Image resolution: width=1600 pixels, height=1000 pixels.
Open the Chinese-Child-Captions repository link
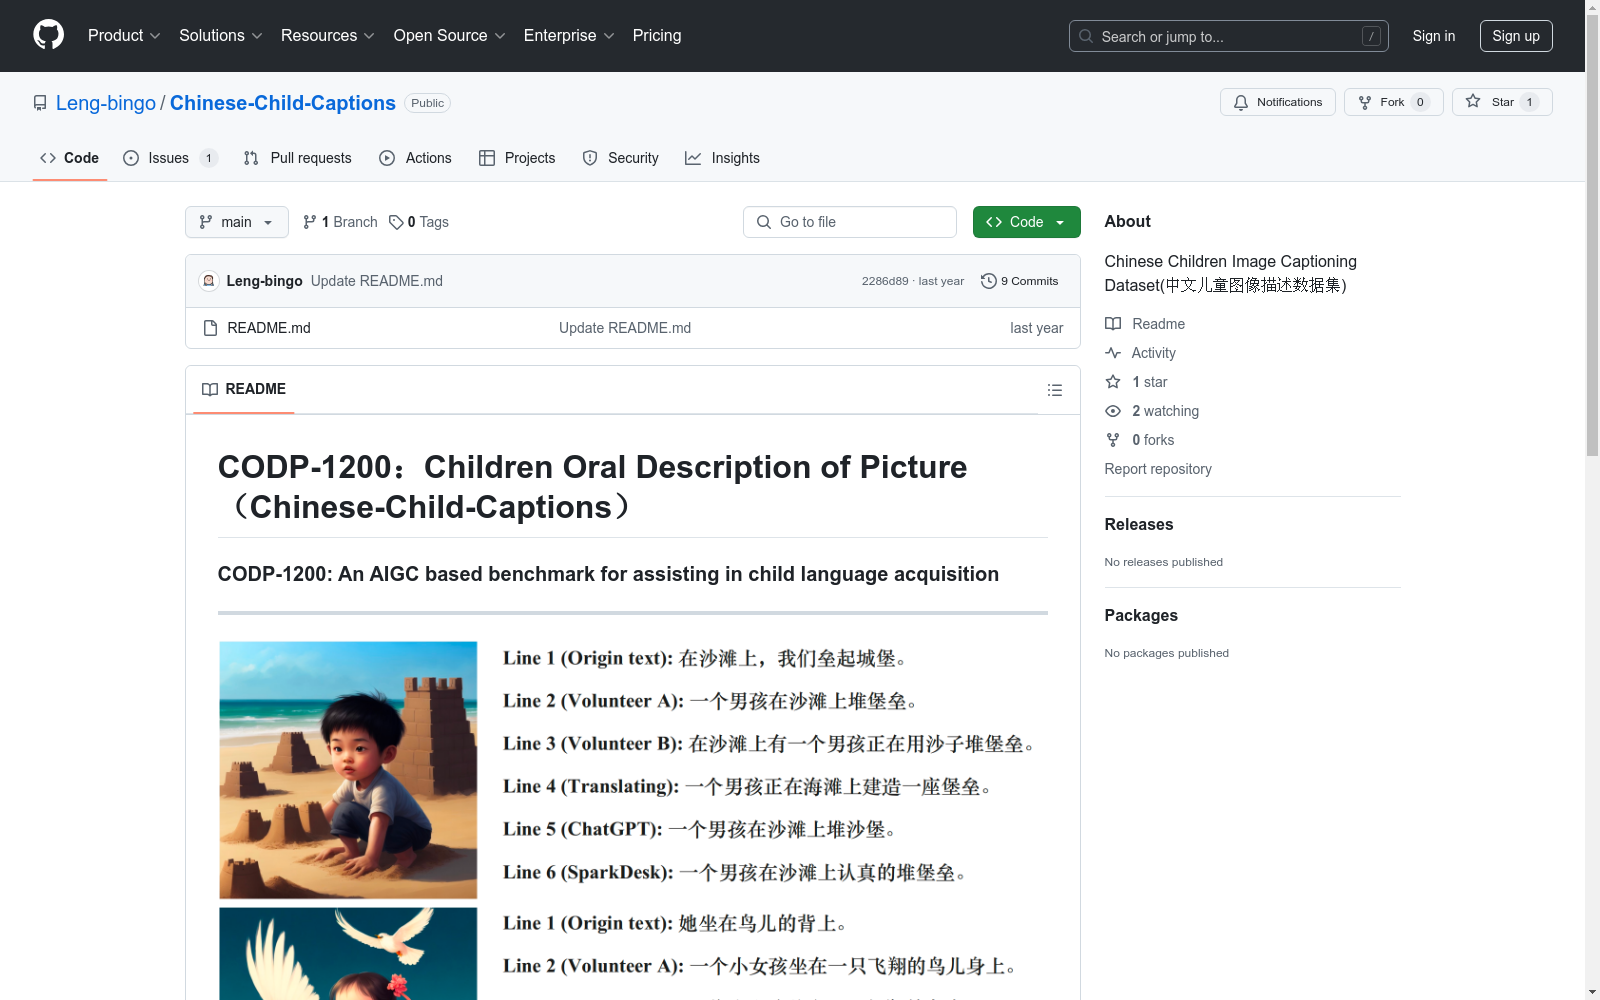click(283, 103)
